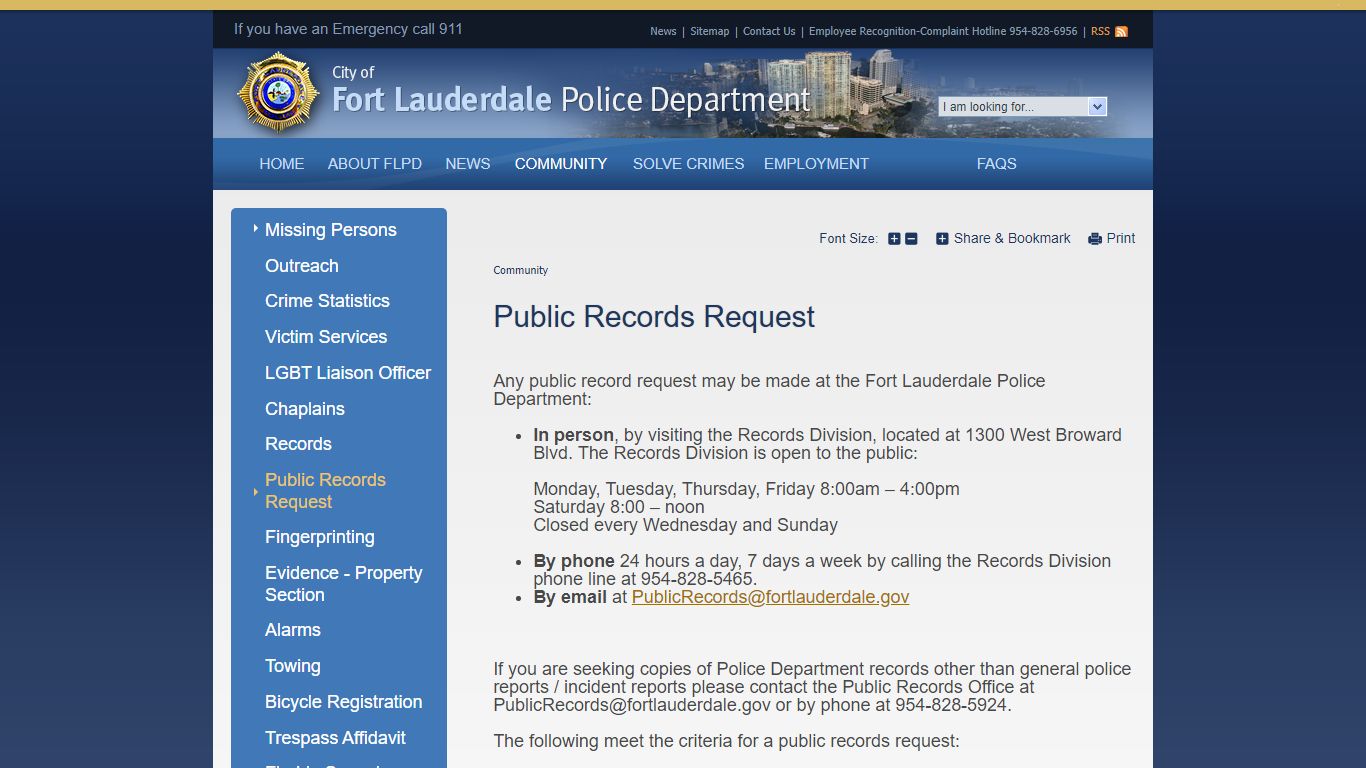This screenshot has height=768, width=1366.
Task: Click the RSS text link
Action: [1100, 32]
